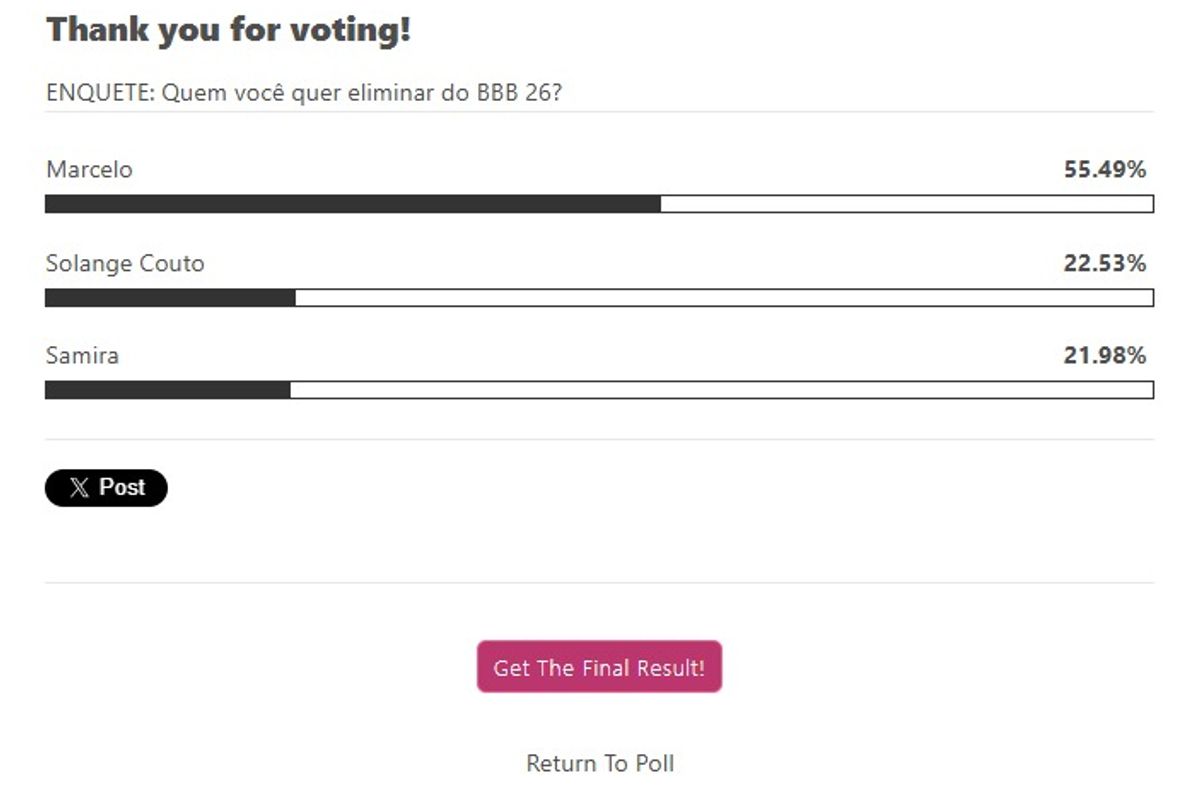Click the 55.49% result value
This screenshot has width=1200, height=800.
pyautogui.click(x=1104, y=170)
